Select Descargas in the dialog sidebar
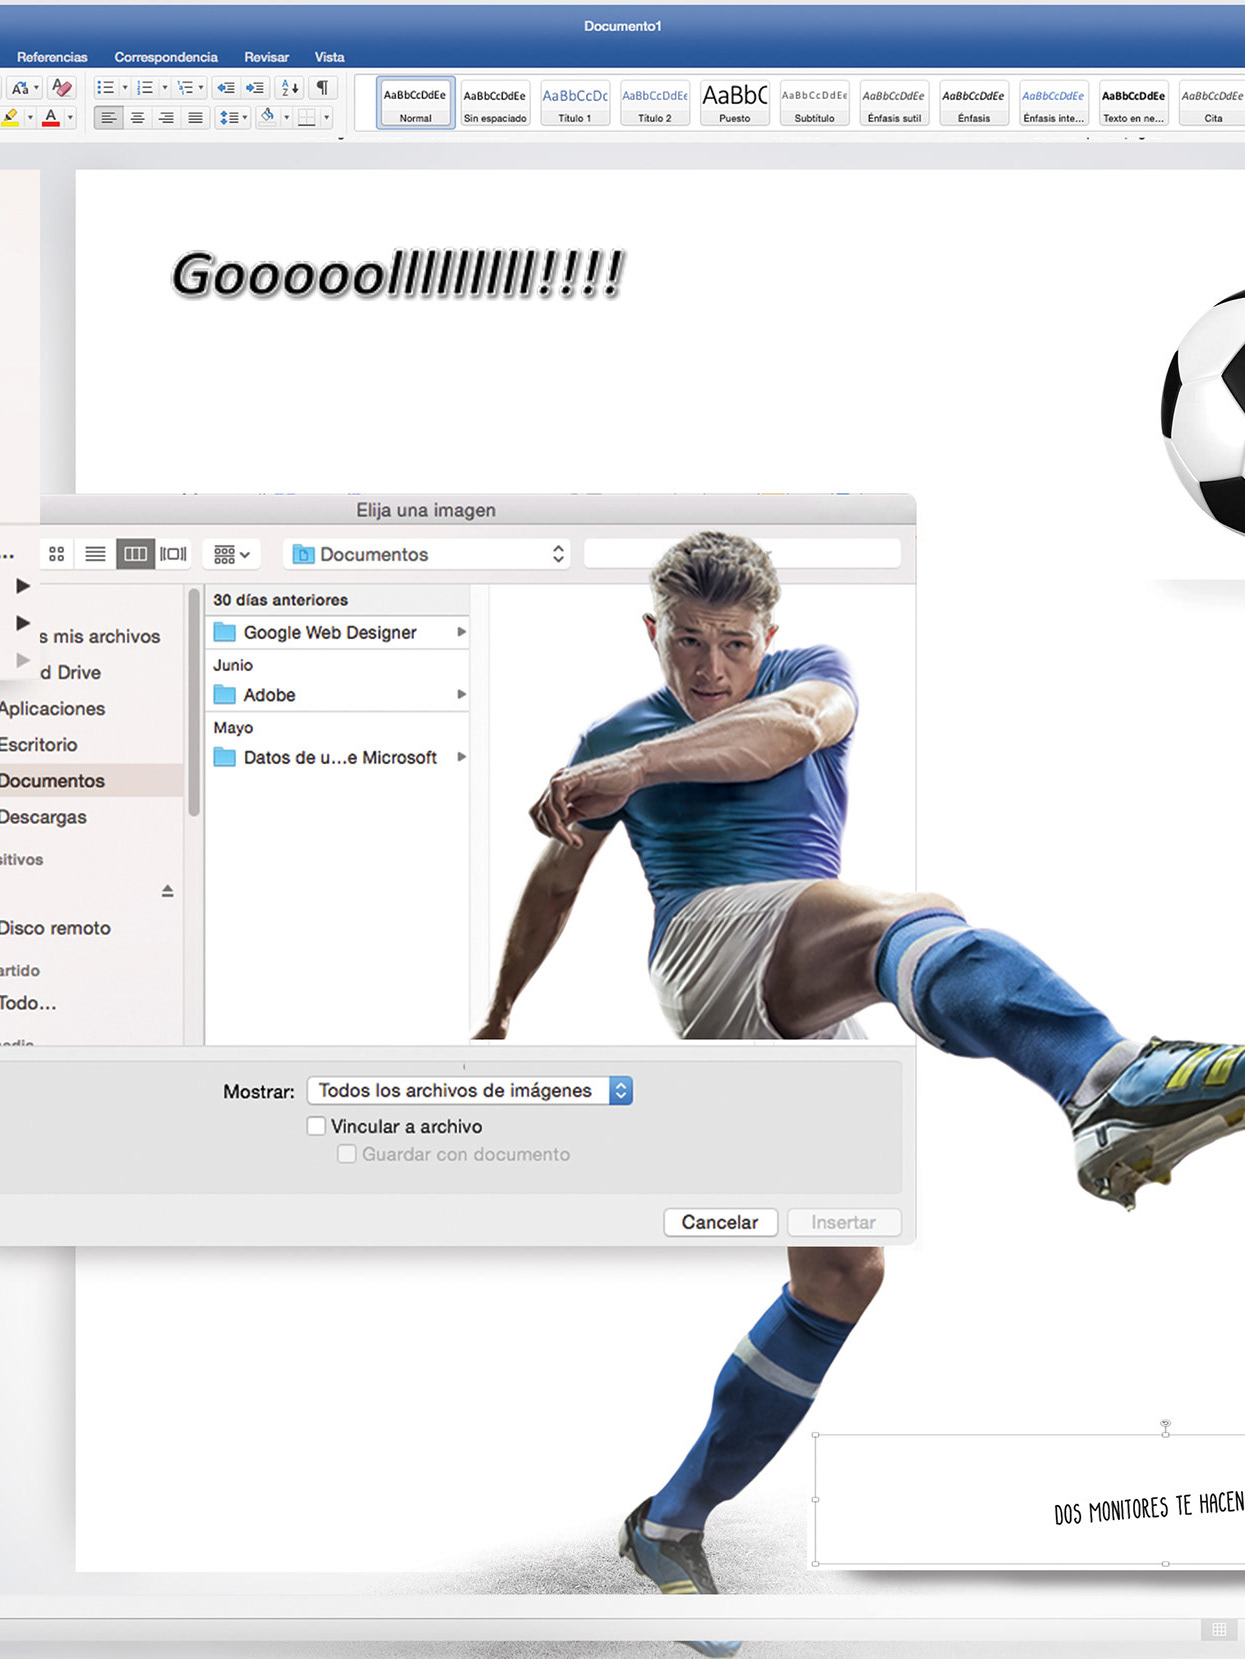 pyautogui.click(x=44, y=816)
